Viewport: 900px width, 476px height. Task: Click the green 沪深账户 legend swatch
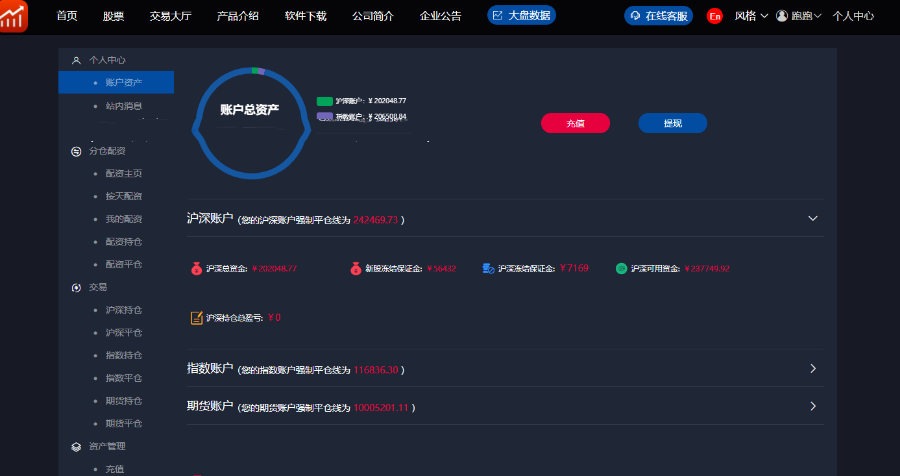tap(324, 101)
